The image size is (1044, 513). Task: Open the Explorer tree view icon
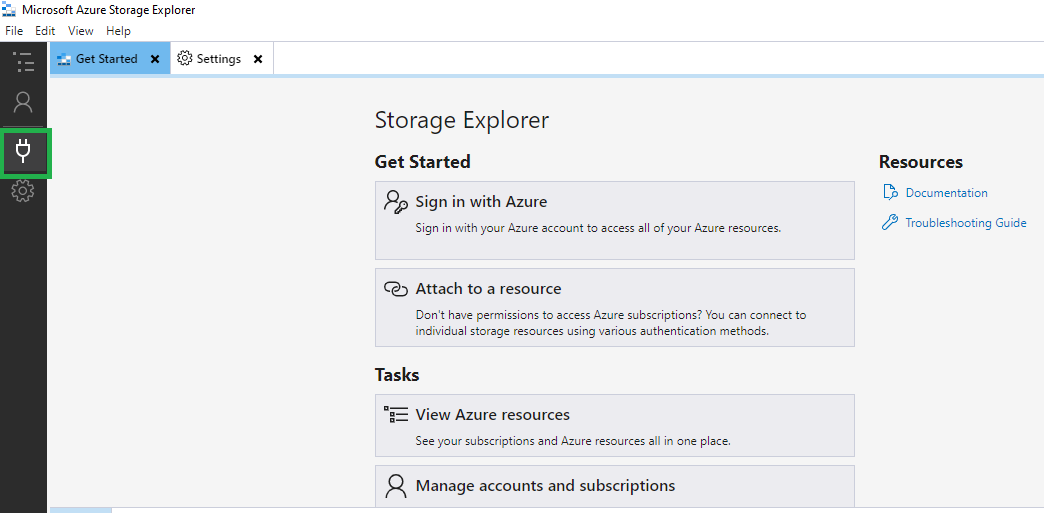pos(23,62)
